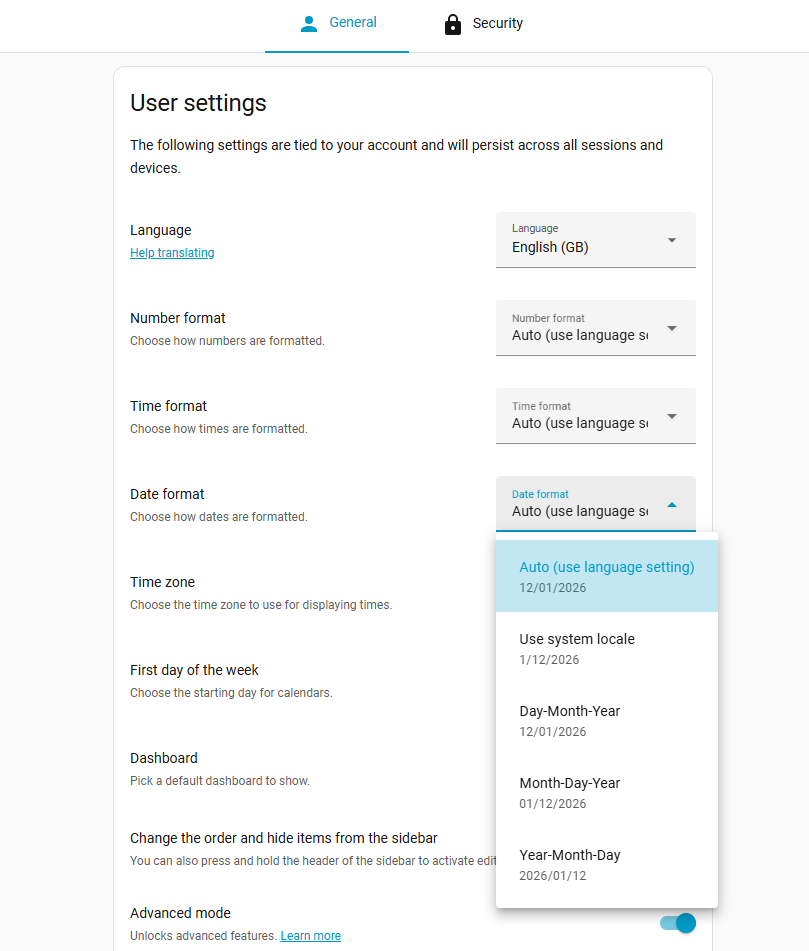Toggle the Advanced mode switch
Viewport: 809px width, 951px height.
[678, 923]
